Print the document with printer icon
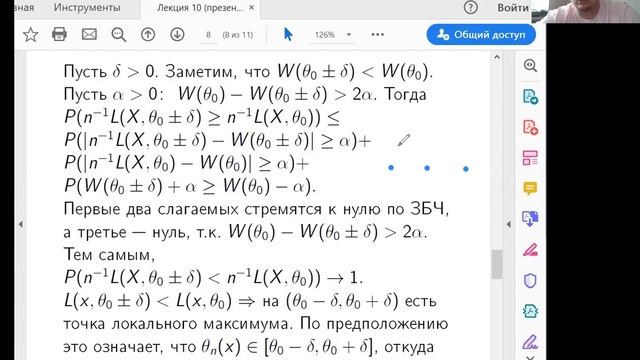Viewport: 640px width, 360px height. 60,34
